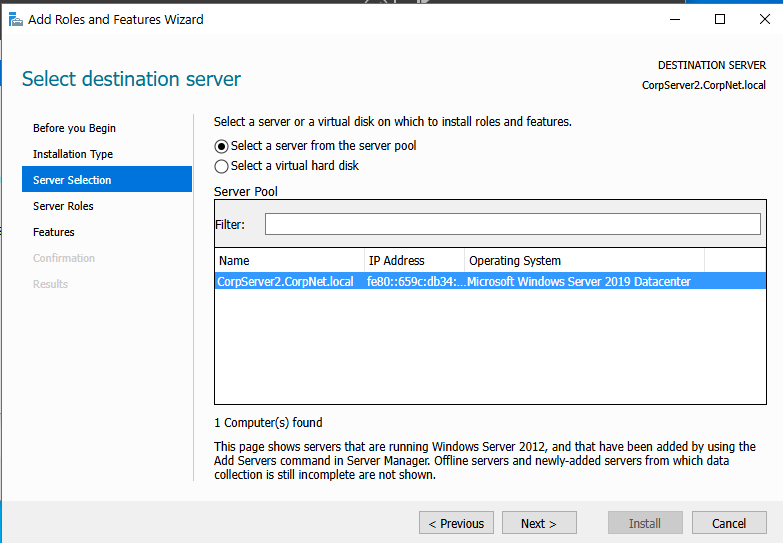Sort by the IP Address column header

pos(413,261)
